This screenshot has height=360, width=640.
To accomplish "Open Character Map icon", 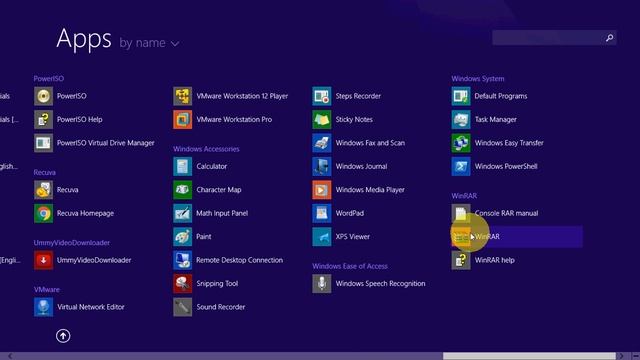I will (182, 190).
